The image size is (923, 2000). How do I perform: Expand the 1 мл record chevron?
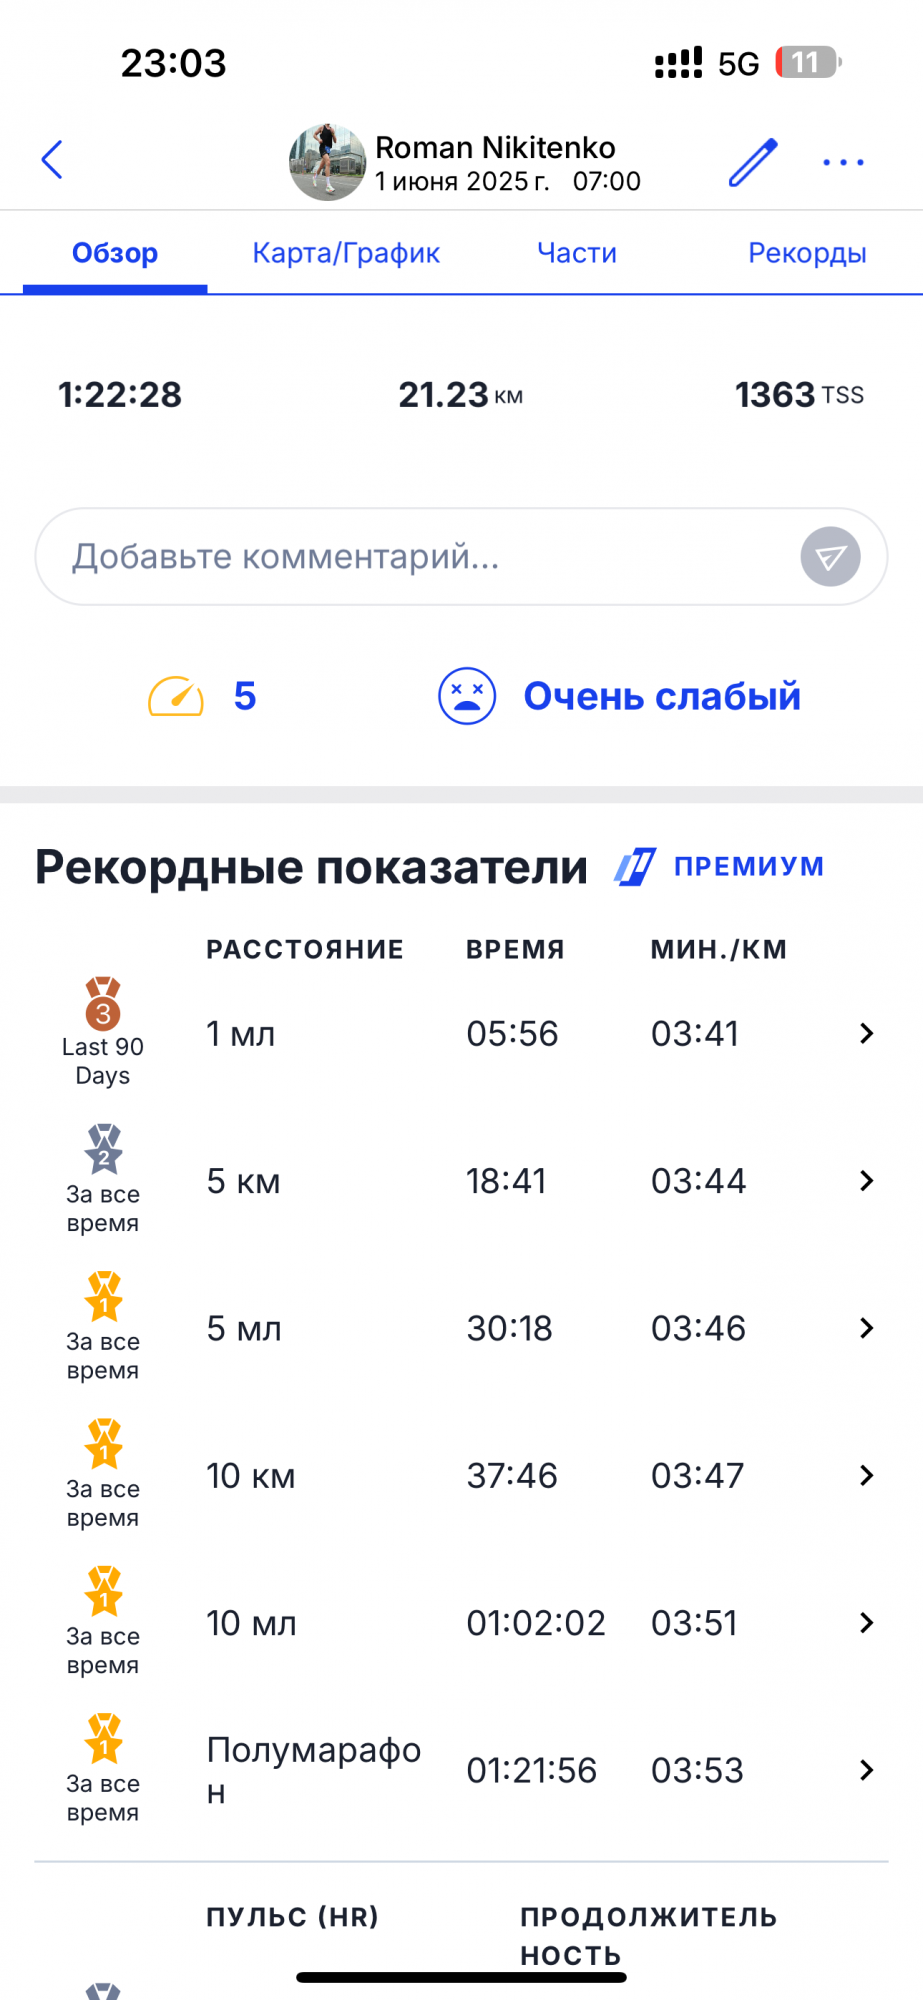coord(866,1033)
